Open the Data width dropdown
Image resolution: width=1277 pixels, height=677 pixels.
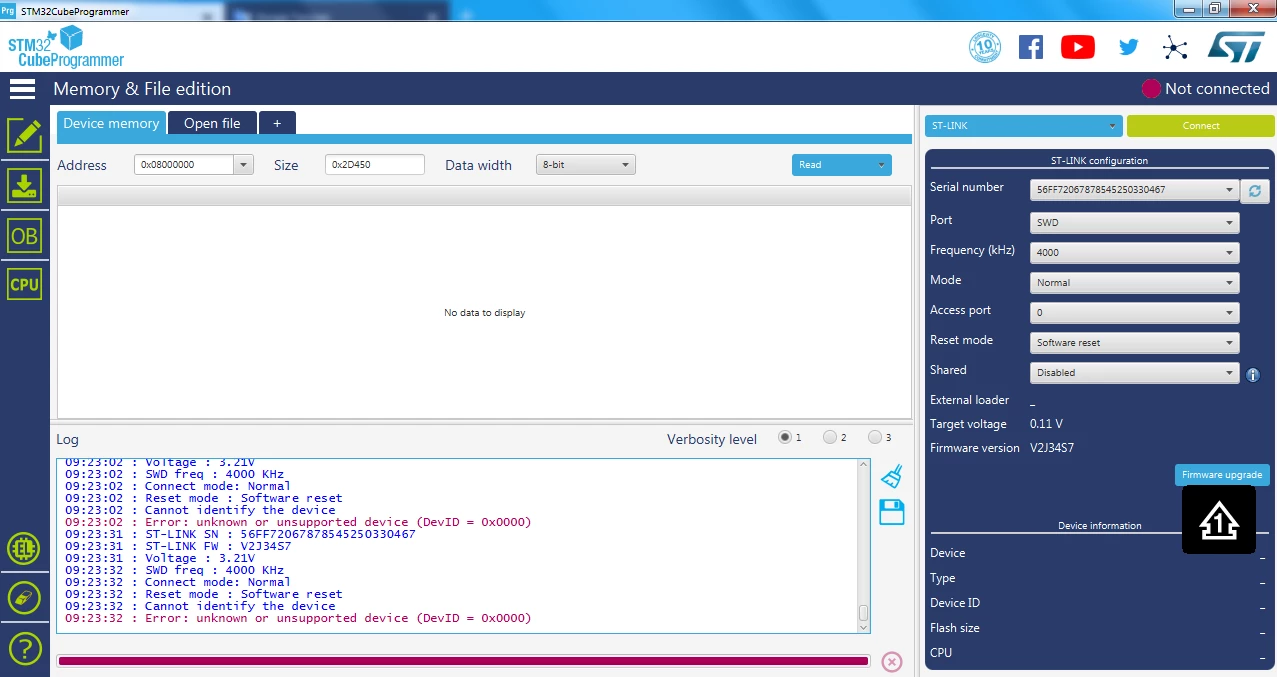(585, 165)
